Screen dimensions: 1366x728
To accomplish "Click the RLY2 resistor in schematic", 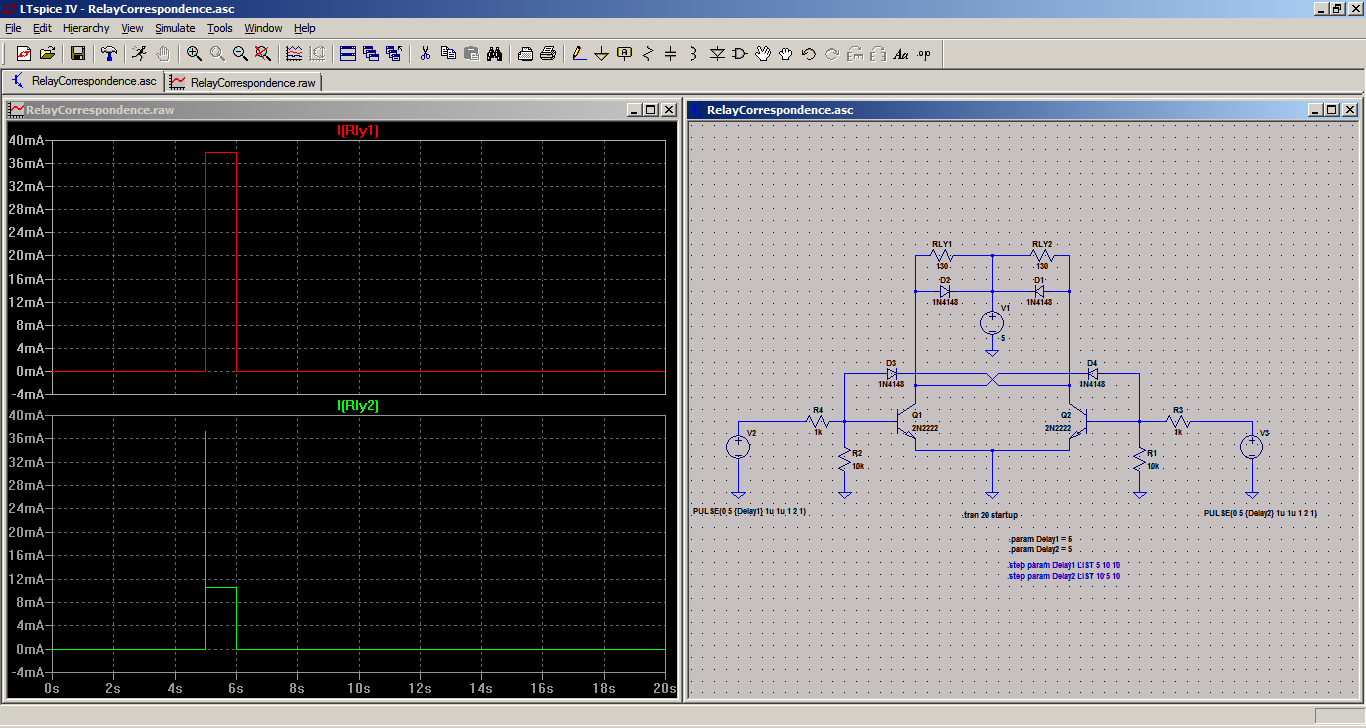I will coord(1042,256).
